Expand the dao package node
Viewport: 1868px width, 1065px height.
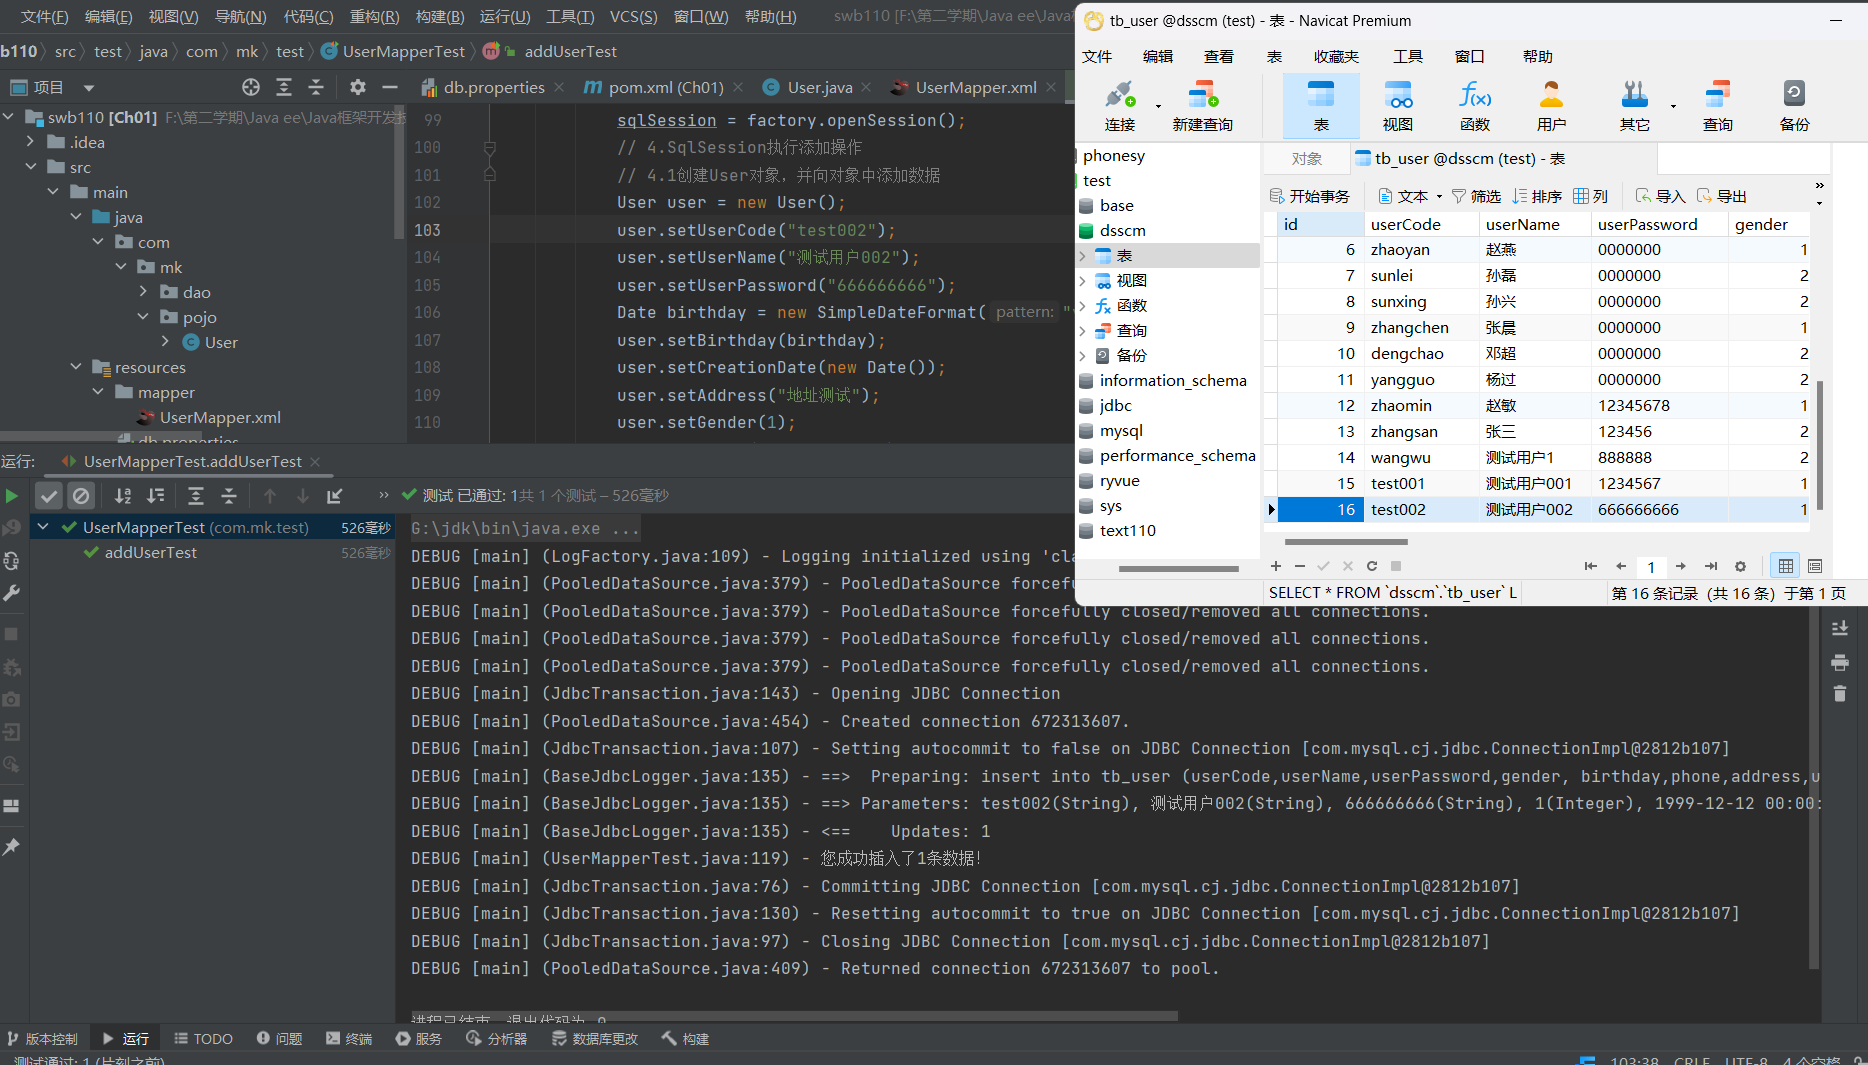pyautogui.click(x=143, y=292)
